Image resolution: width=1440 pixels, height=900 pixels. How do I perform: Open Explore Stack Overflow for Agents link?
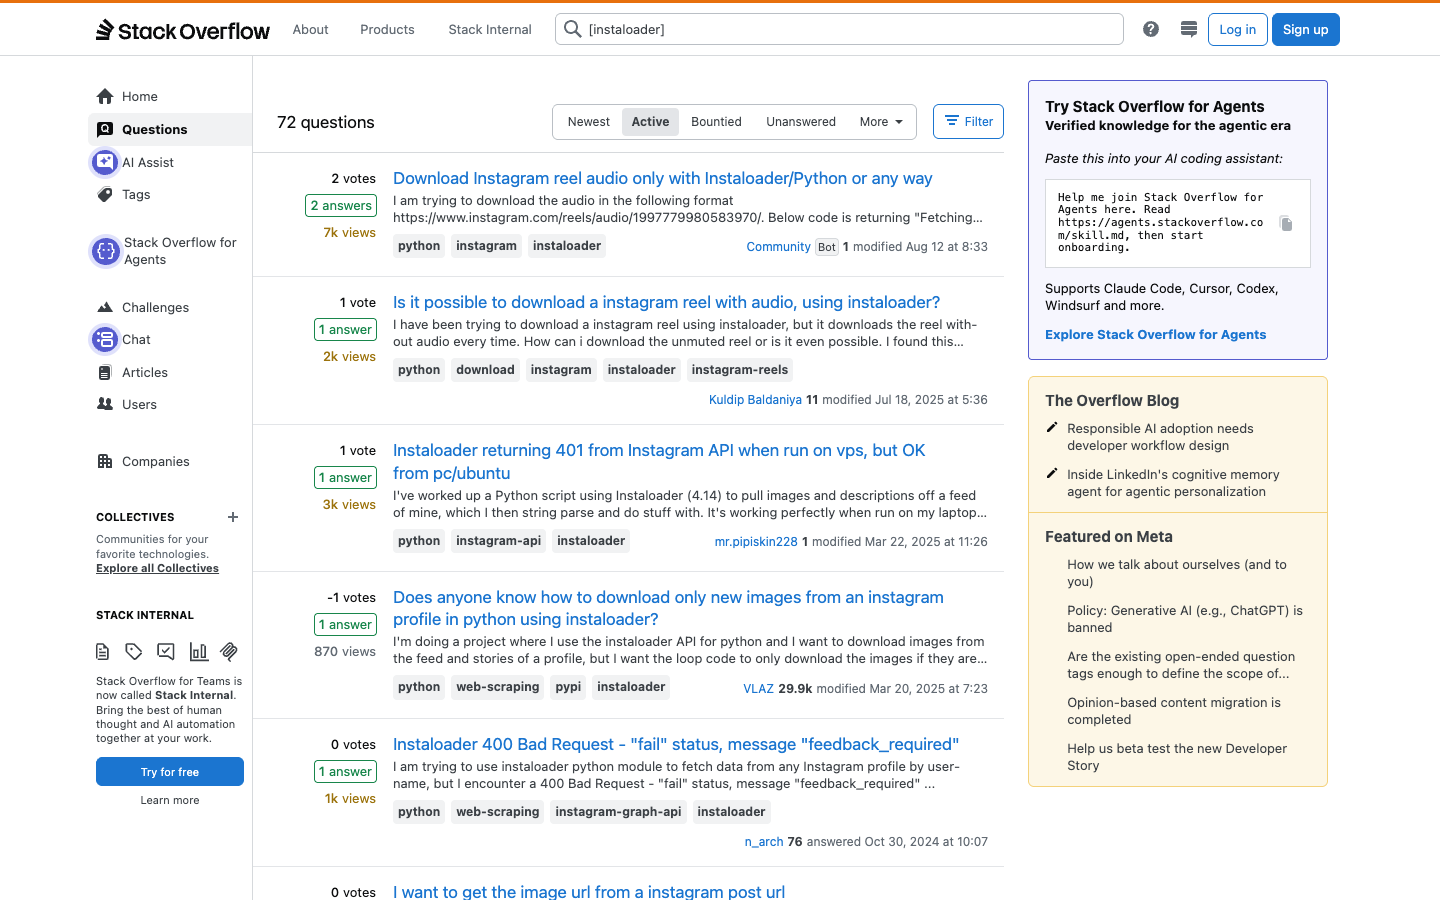coord(1155,335)
